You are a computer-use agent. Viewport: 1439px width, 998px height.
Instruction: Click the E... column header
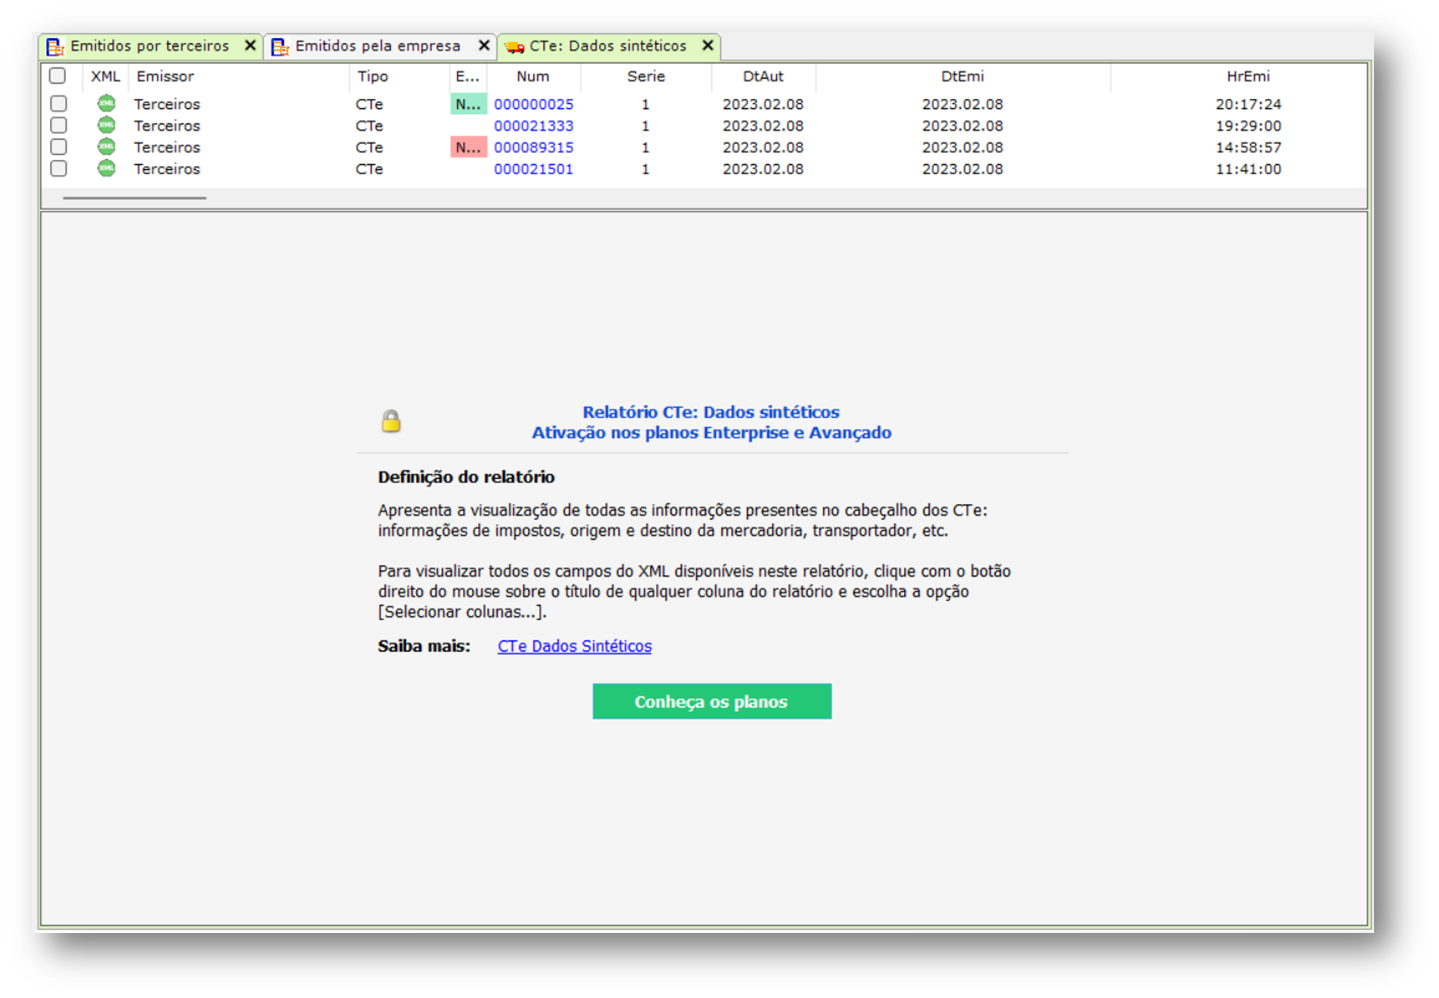click(467, 76)
